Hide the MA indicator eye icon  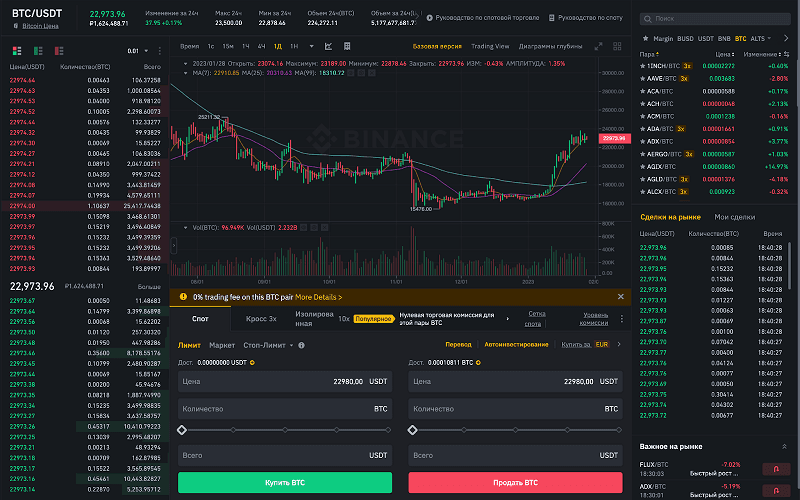351,73
